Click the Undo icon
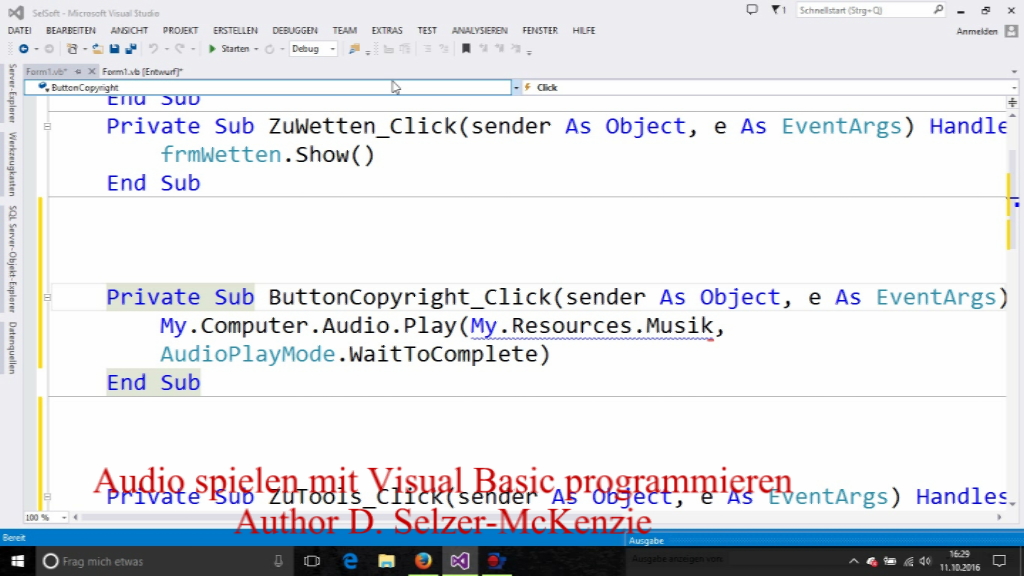Viewport: 1024px width, 576px height. click(155, 48)
